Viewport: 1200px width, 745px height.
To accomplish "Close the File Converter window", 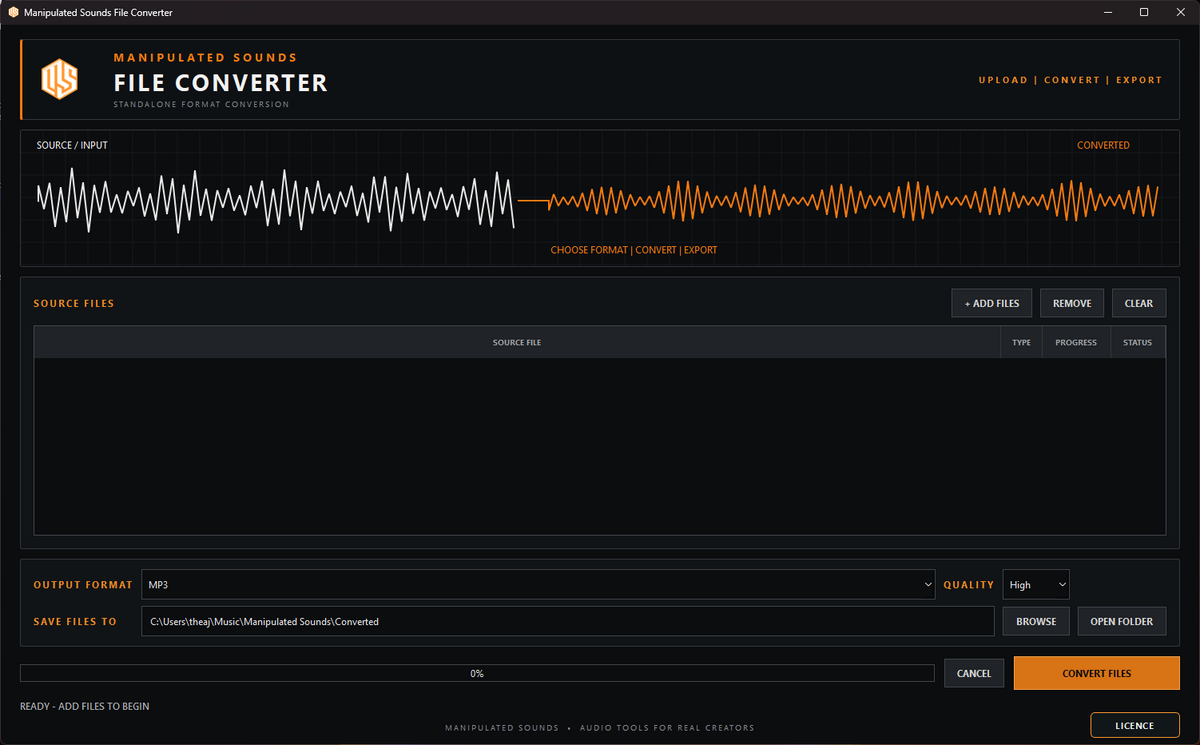I will 1181,12.
